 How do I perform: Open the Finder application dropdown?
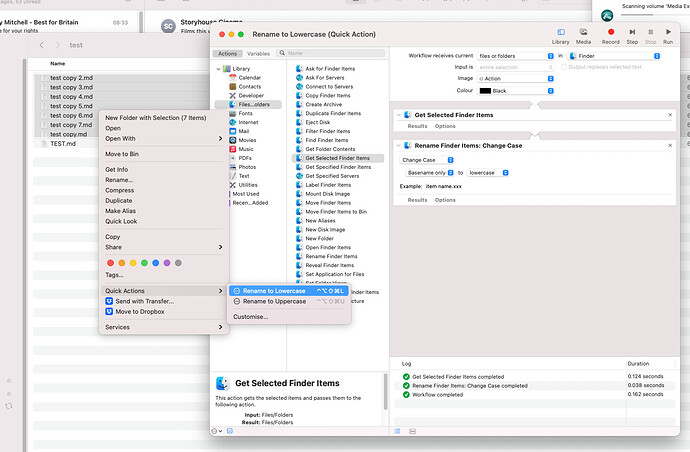(x=614, y=56)
